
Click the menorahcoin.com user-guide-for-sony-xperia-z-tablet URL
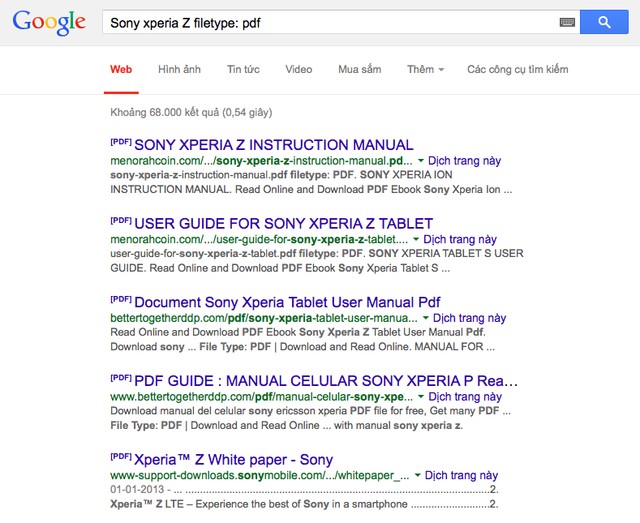(x=259, y=239)
